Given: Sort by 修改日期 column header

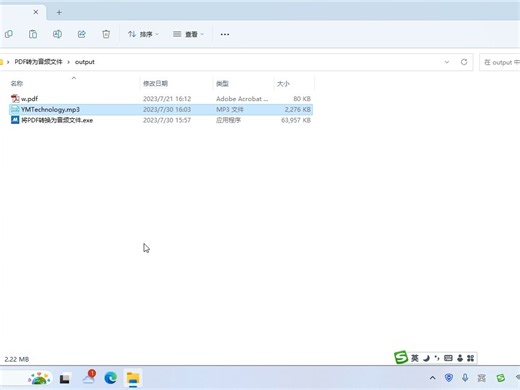Looking at the screenshot, I should pyautogui.click(x=155, y=83).
